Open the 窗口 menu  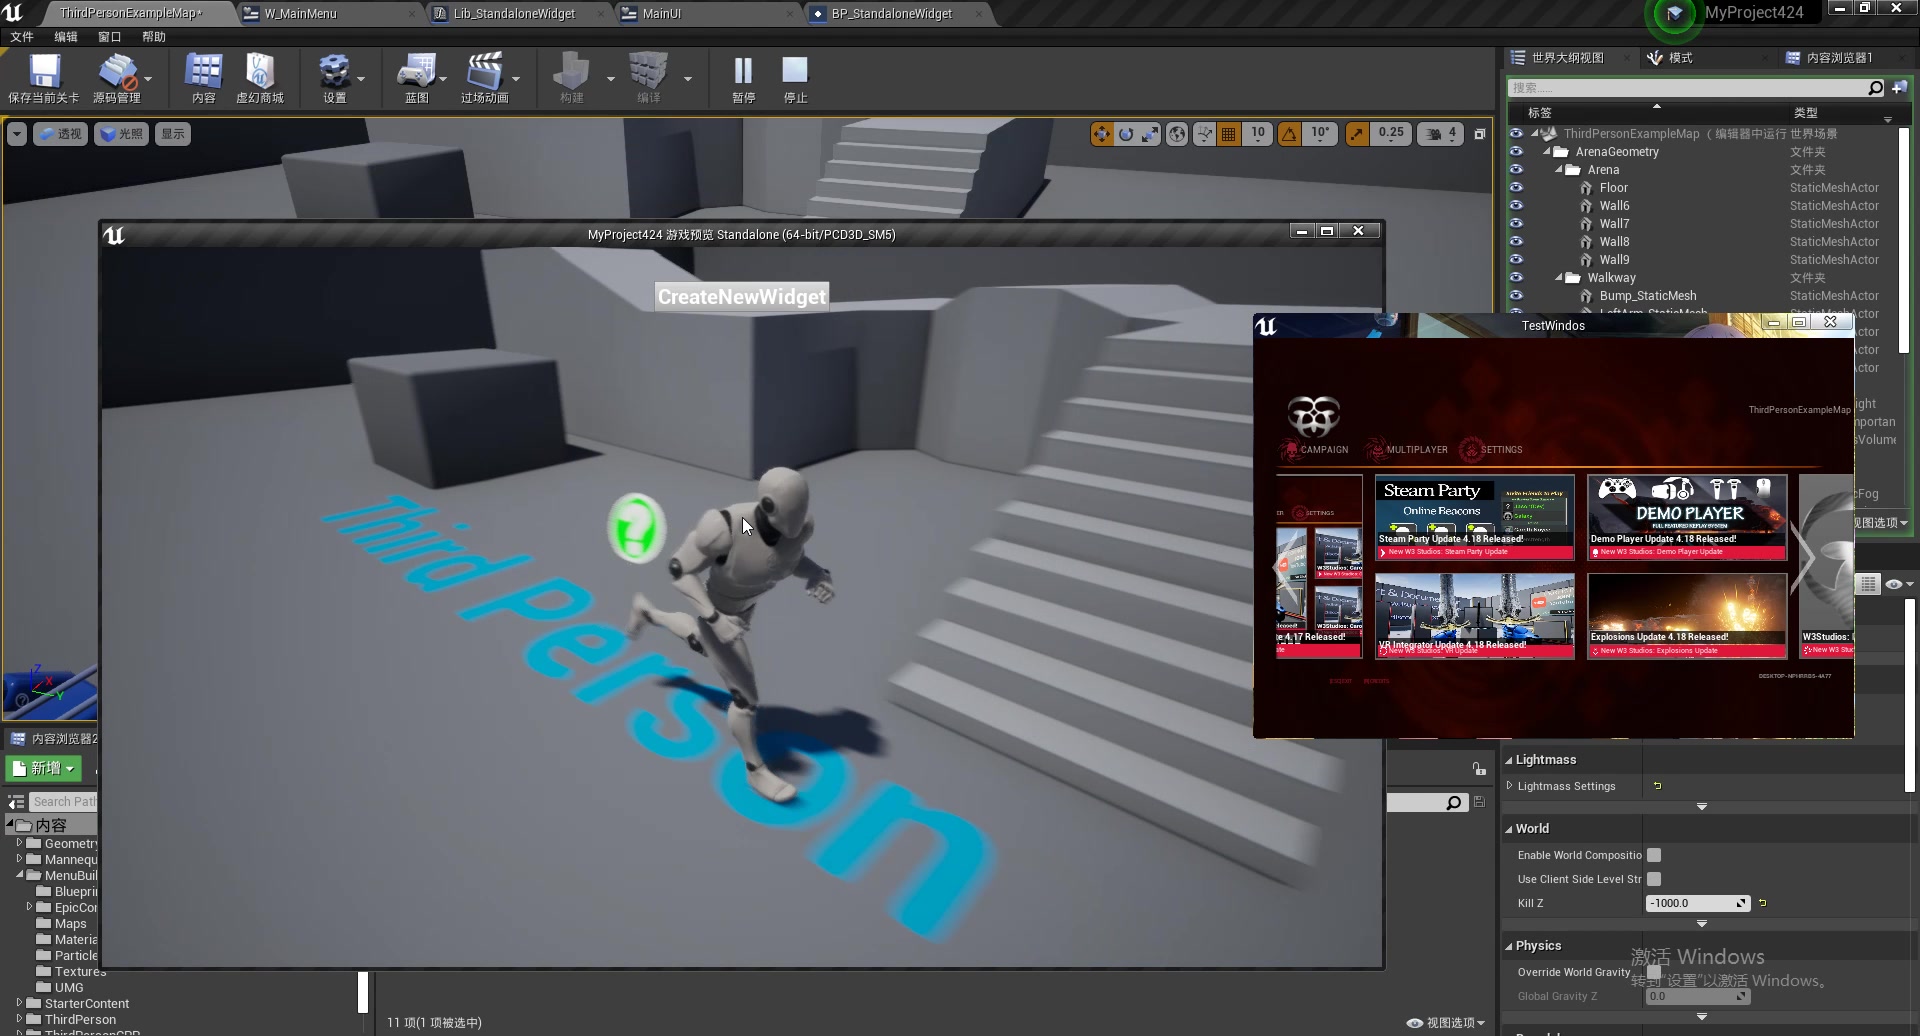[109, 36]
